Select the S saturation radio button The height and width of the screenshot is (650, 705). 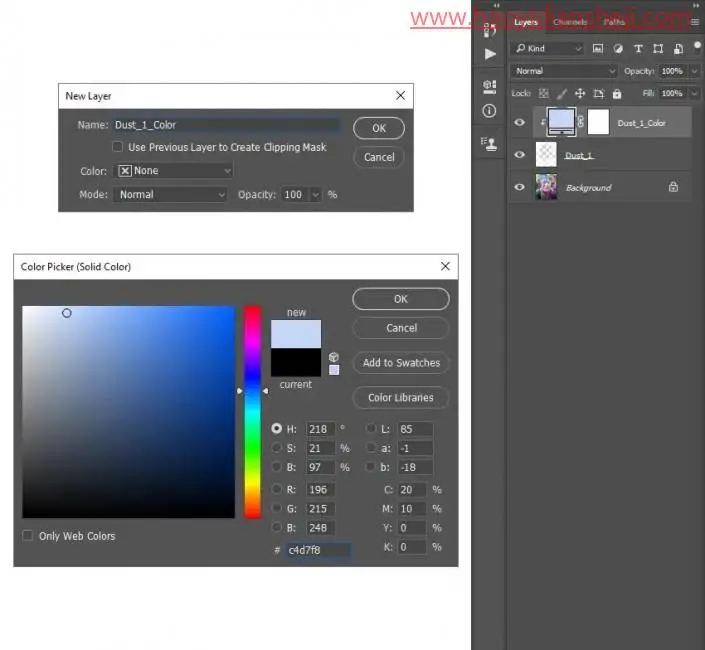click(x=277, y=447)
